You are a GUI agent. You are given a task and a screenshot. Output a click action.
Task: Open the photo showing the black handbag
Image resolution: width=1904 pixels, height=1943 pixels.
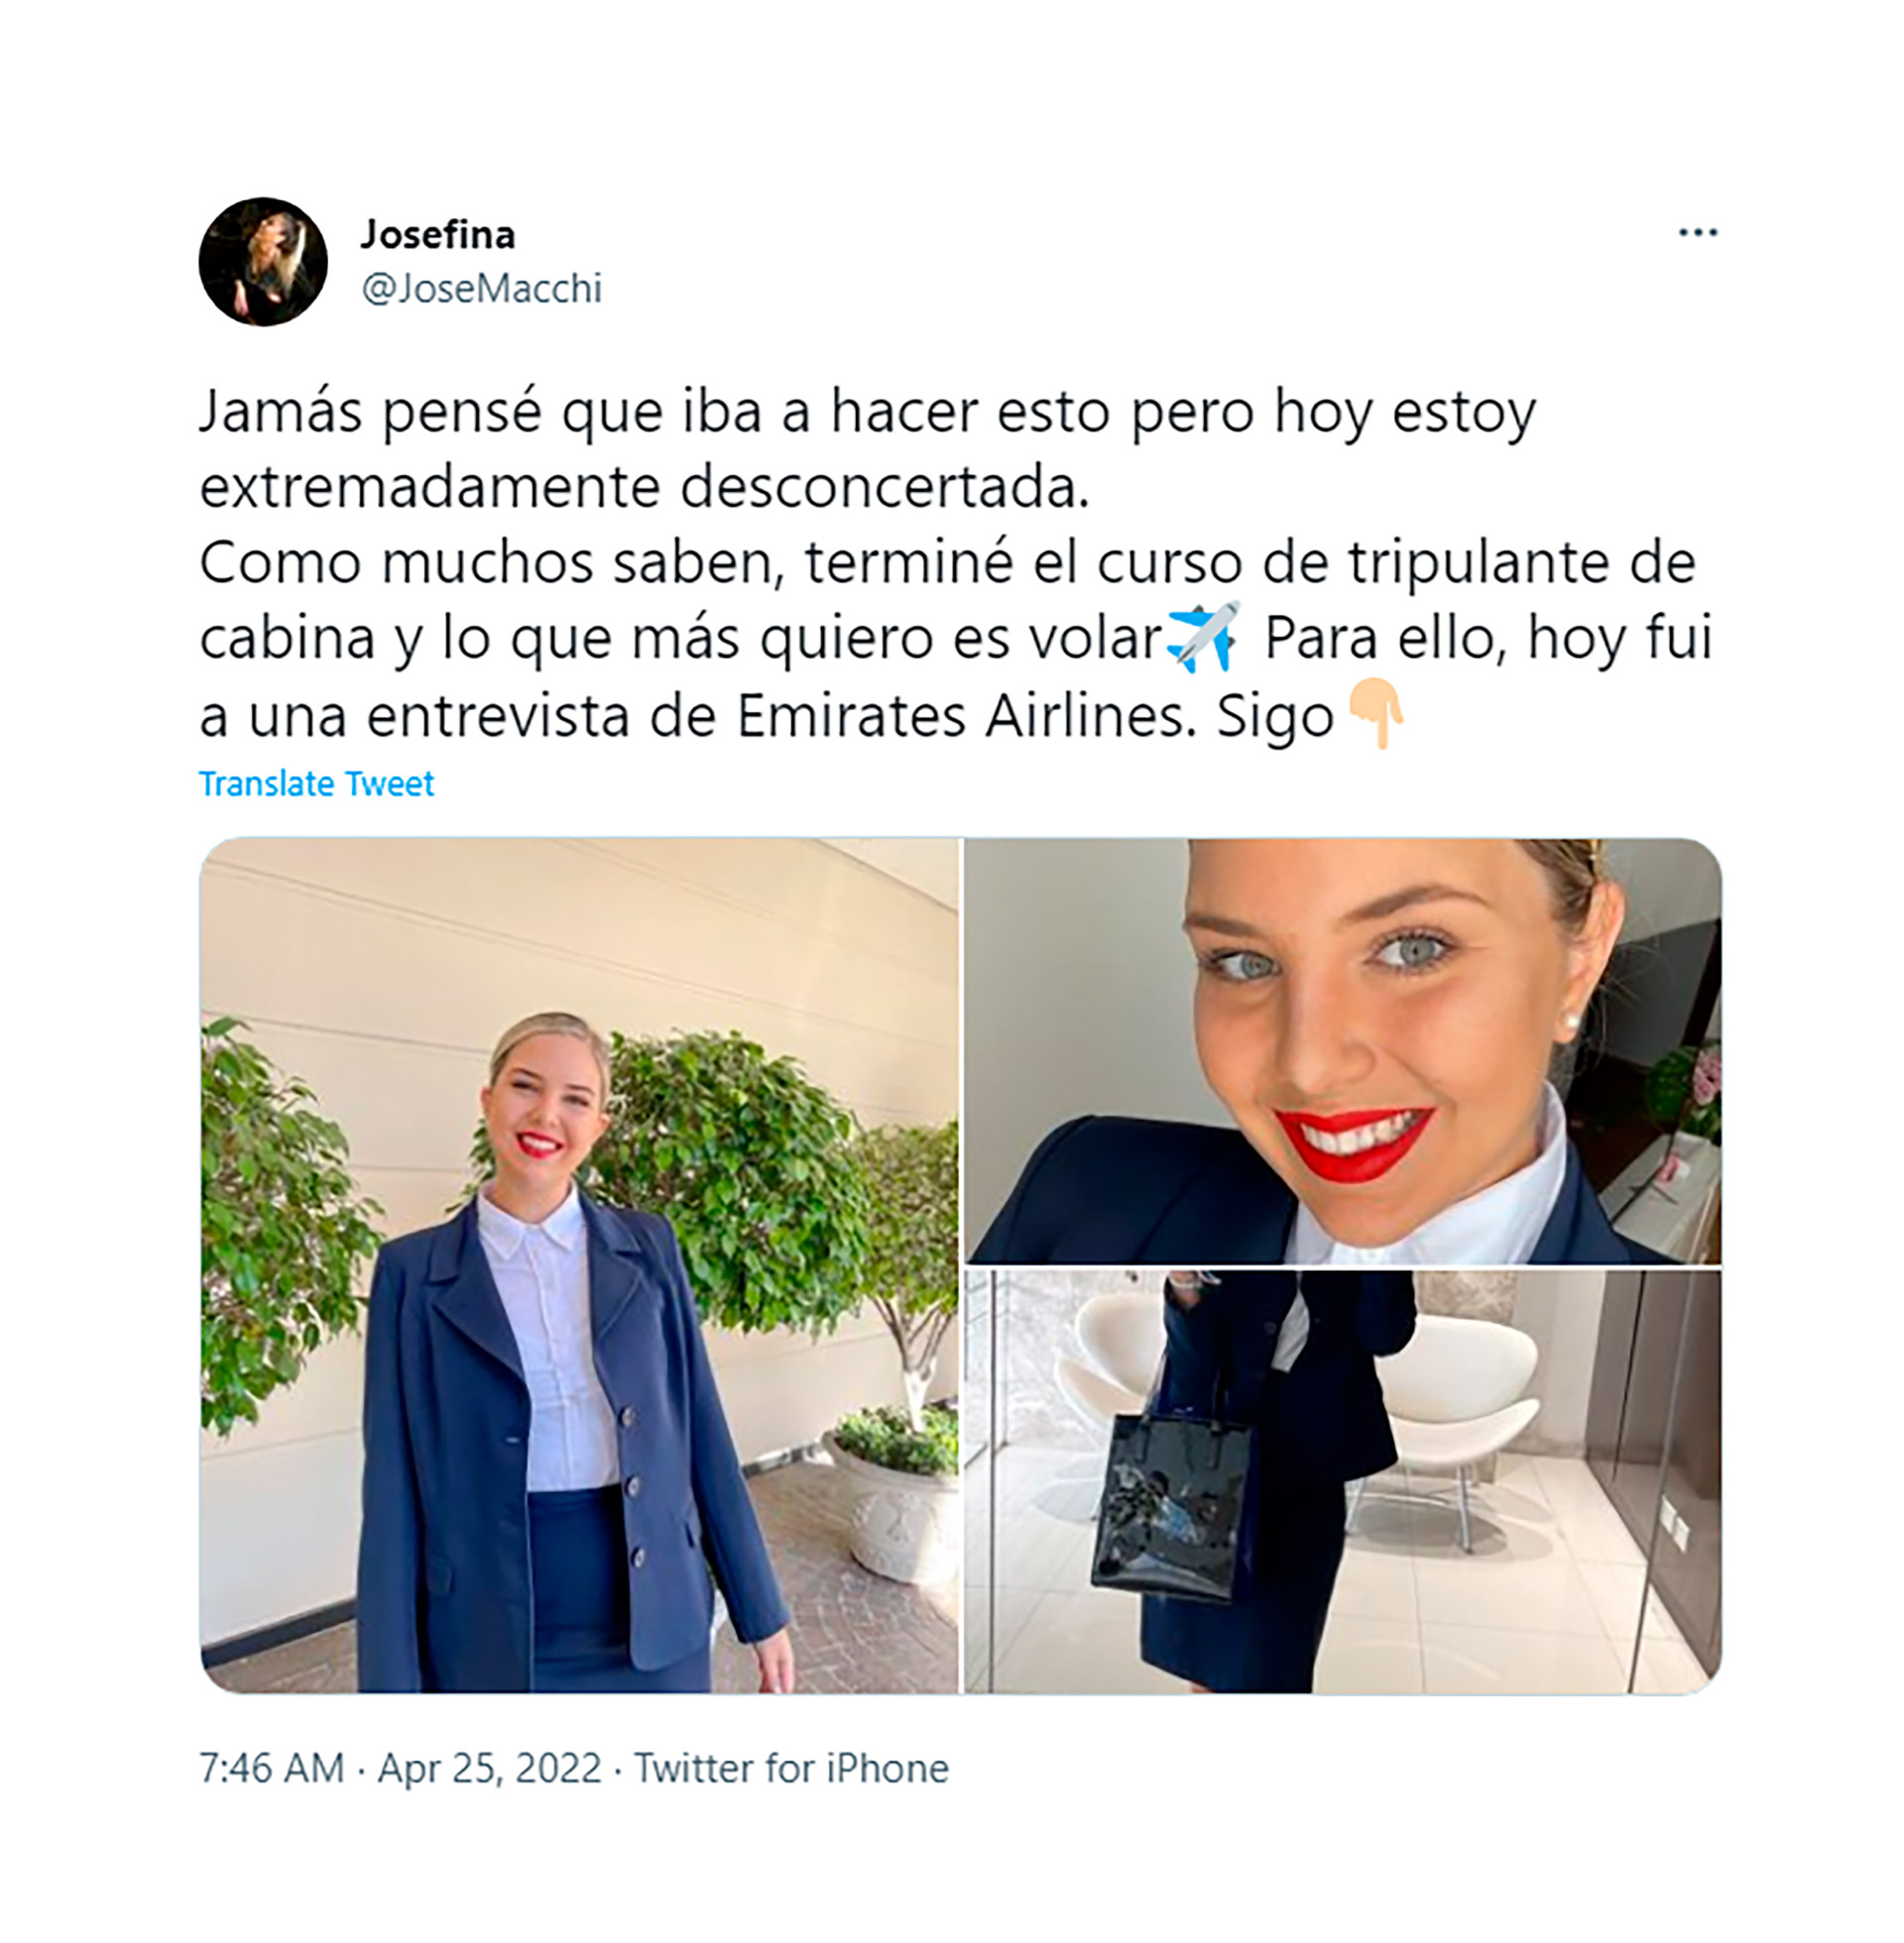(1342, 1482)
